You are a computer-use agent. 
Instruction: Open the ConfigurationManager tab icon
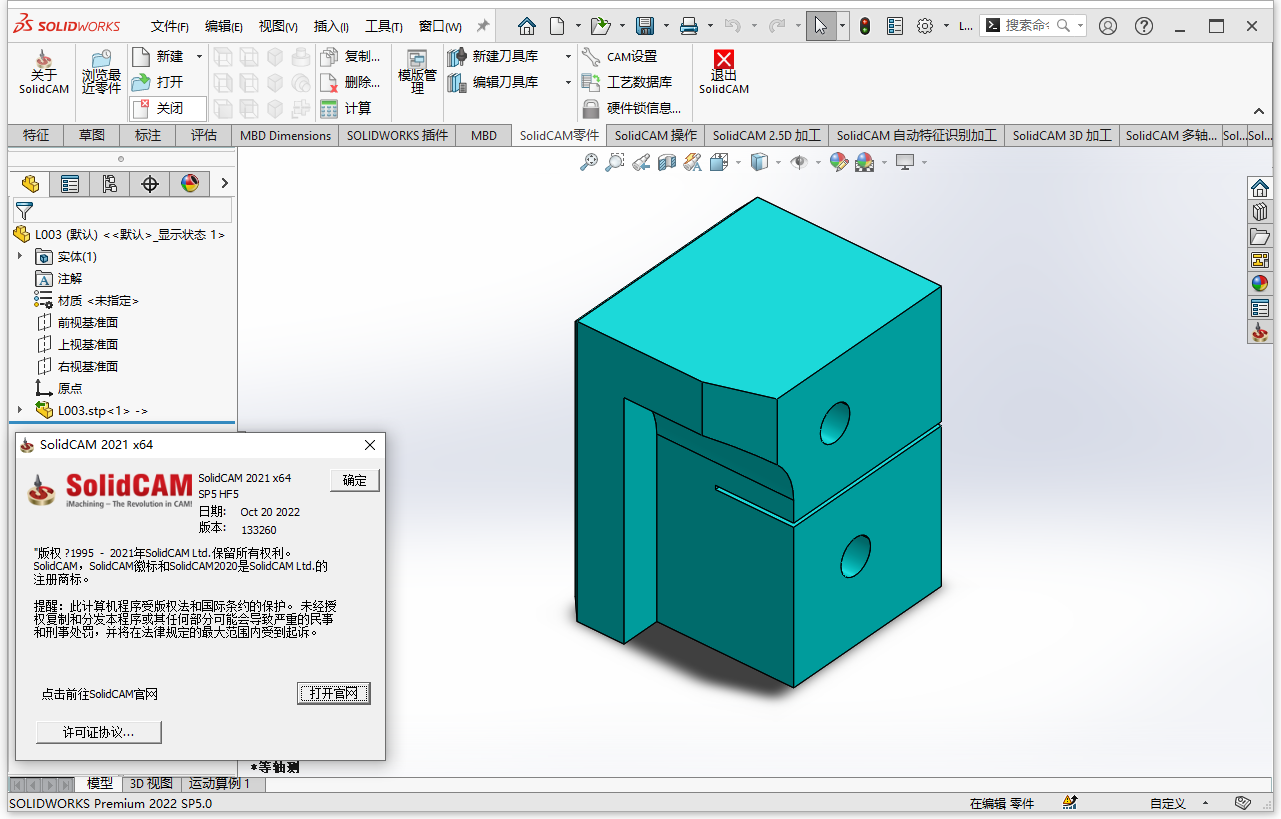click(109, 183)
